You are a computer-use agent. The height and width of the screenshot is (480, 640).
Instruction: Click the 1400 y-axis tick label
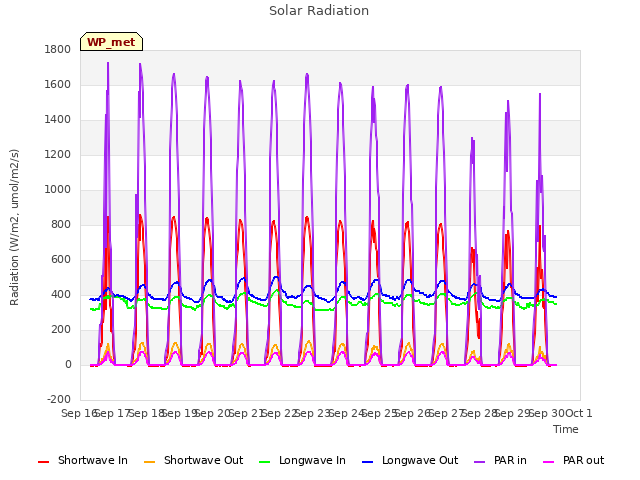pyautogui.click(x=58, y=120)
